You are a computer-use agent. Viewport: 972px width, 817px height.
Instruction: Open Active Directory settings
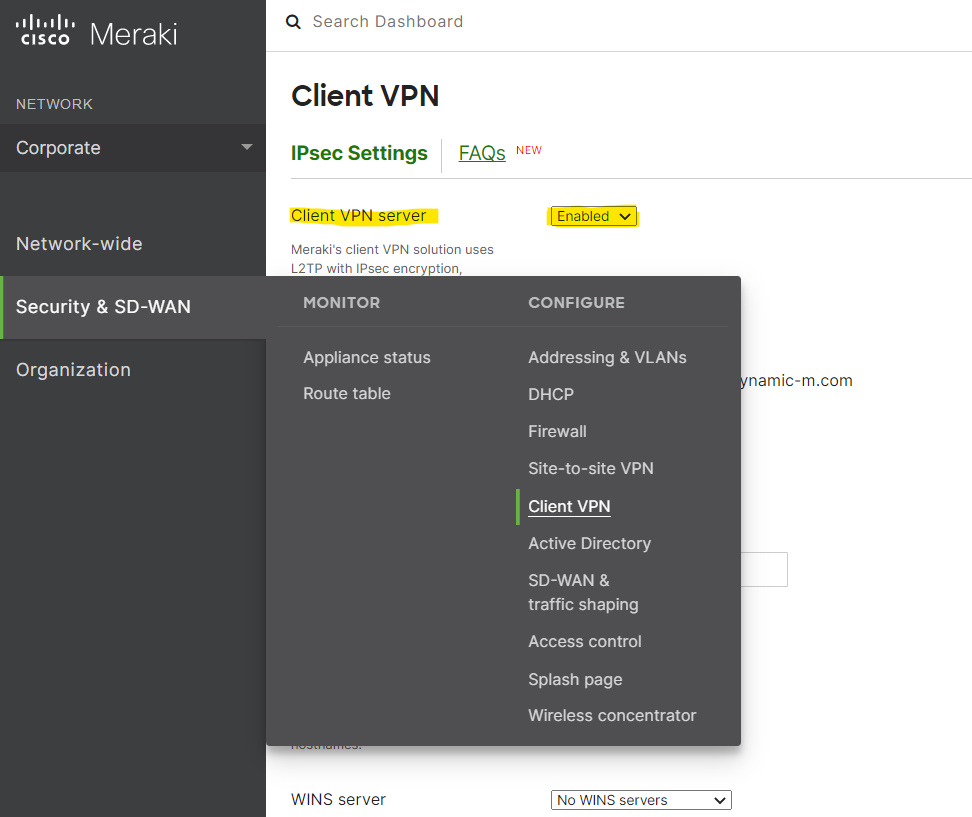tap(589, 543)
